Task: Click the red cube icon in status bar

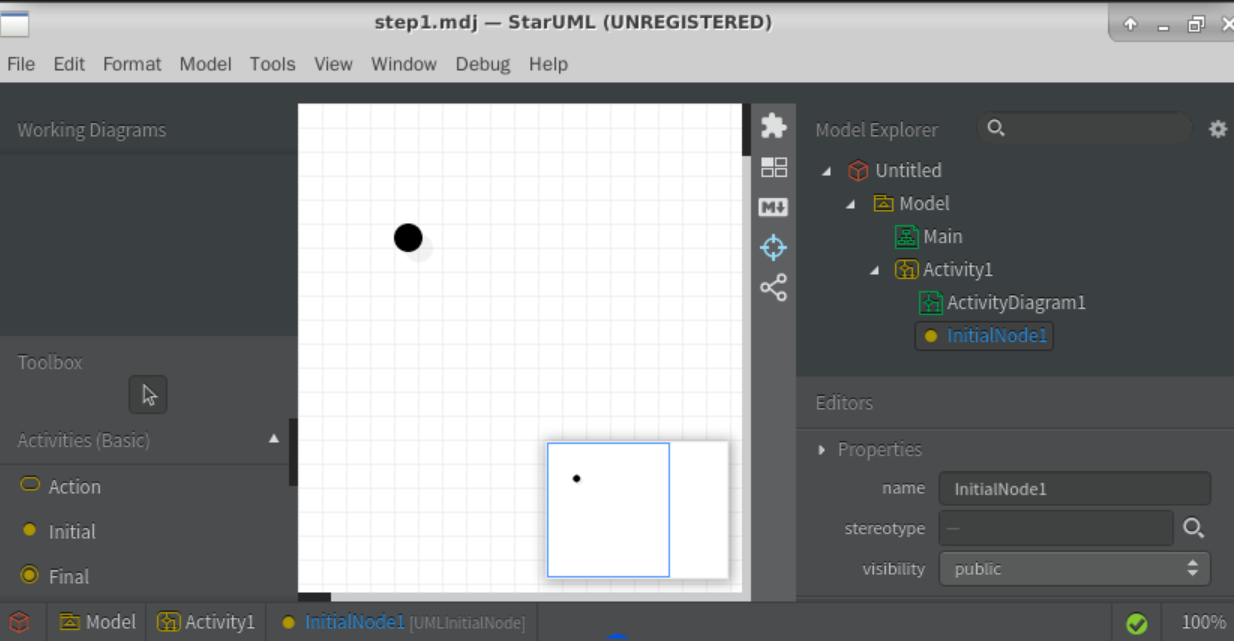Action: (19, 622)
